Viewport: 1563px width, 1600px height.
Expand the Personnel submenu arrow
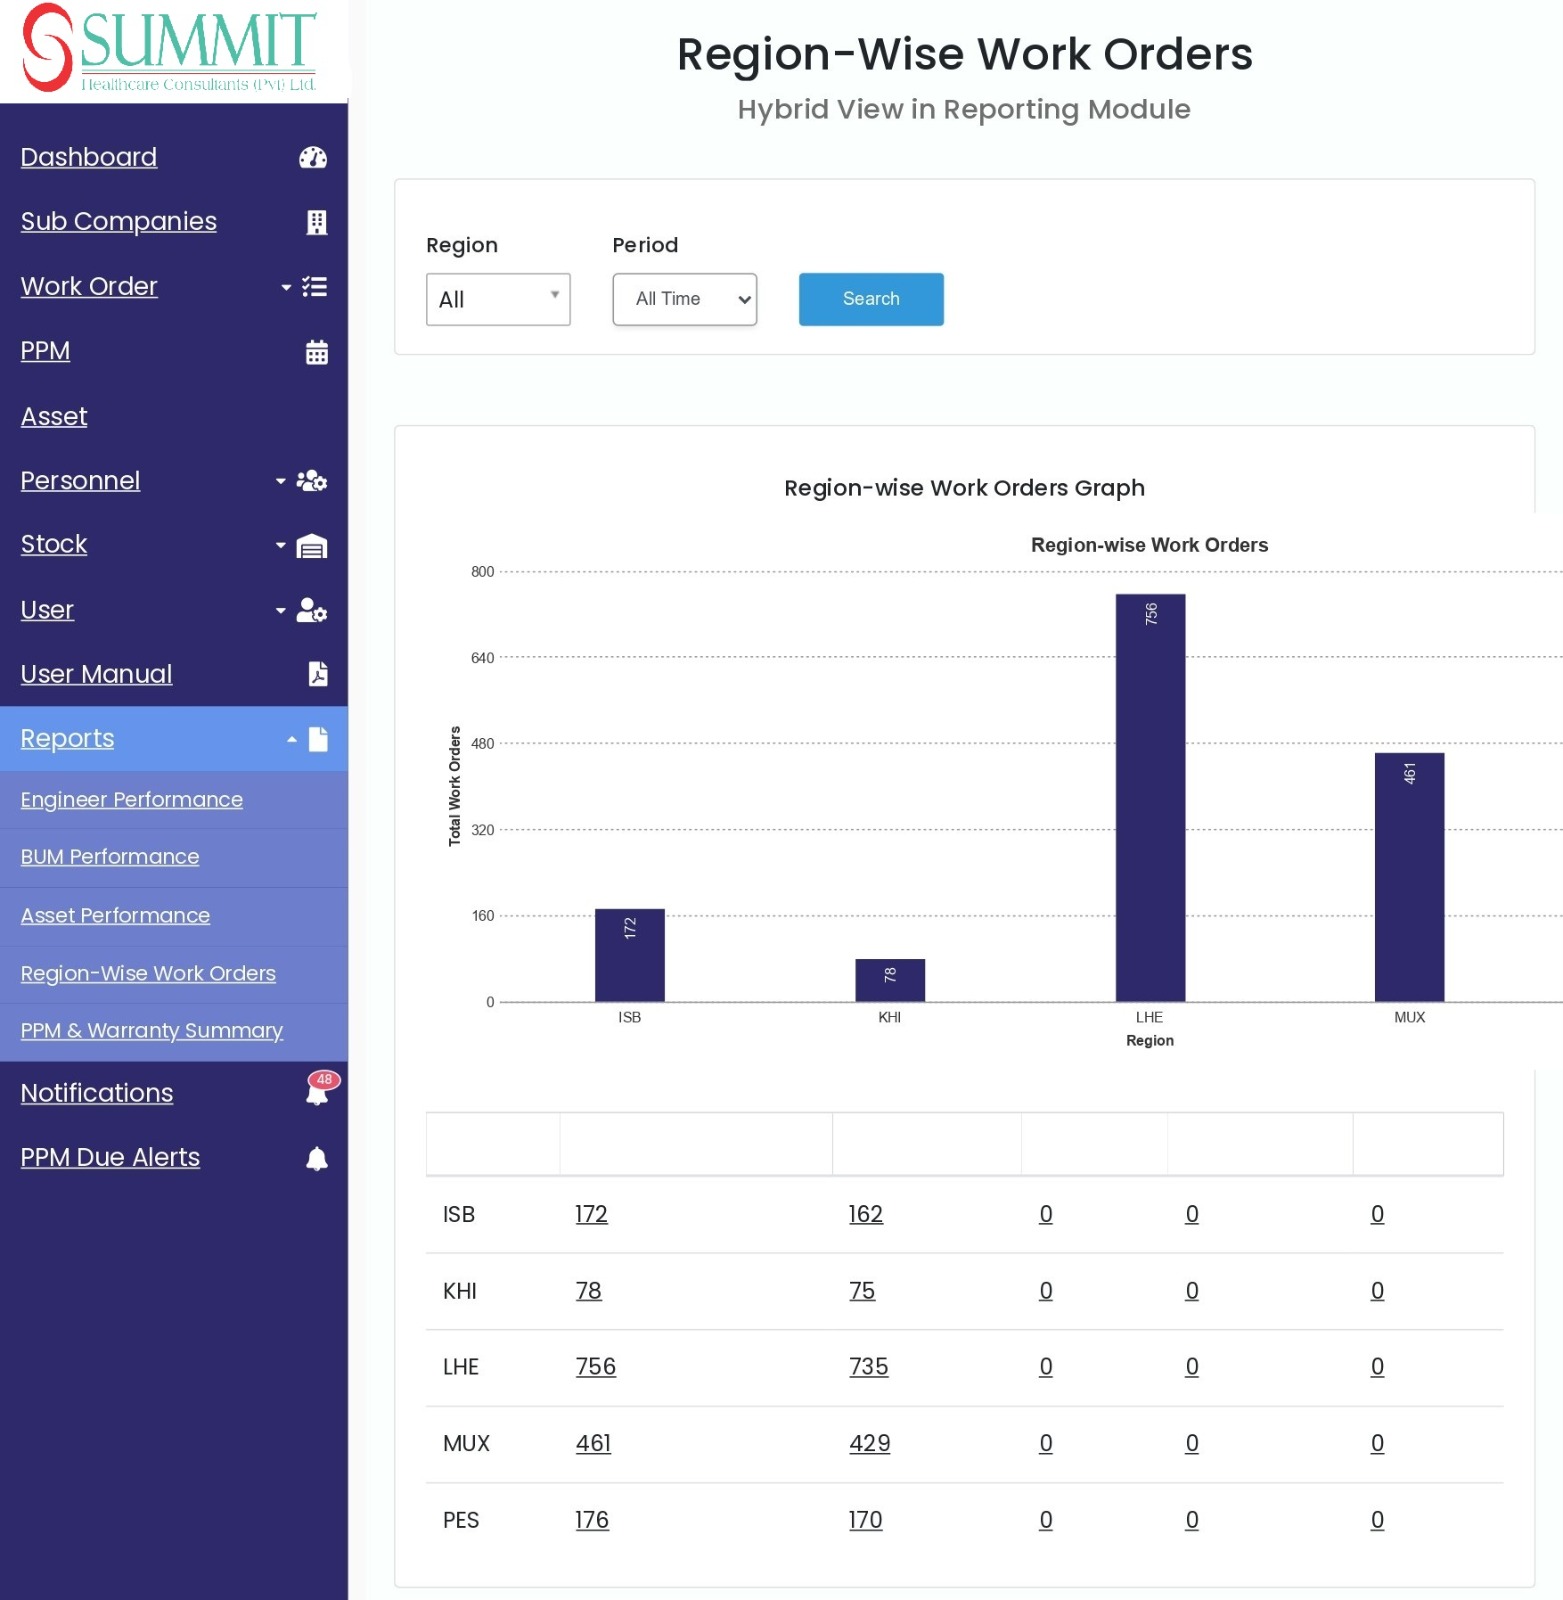[x=281, y=481]
